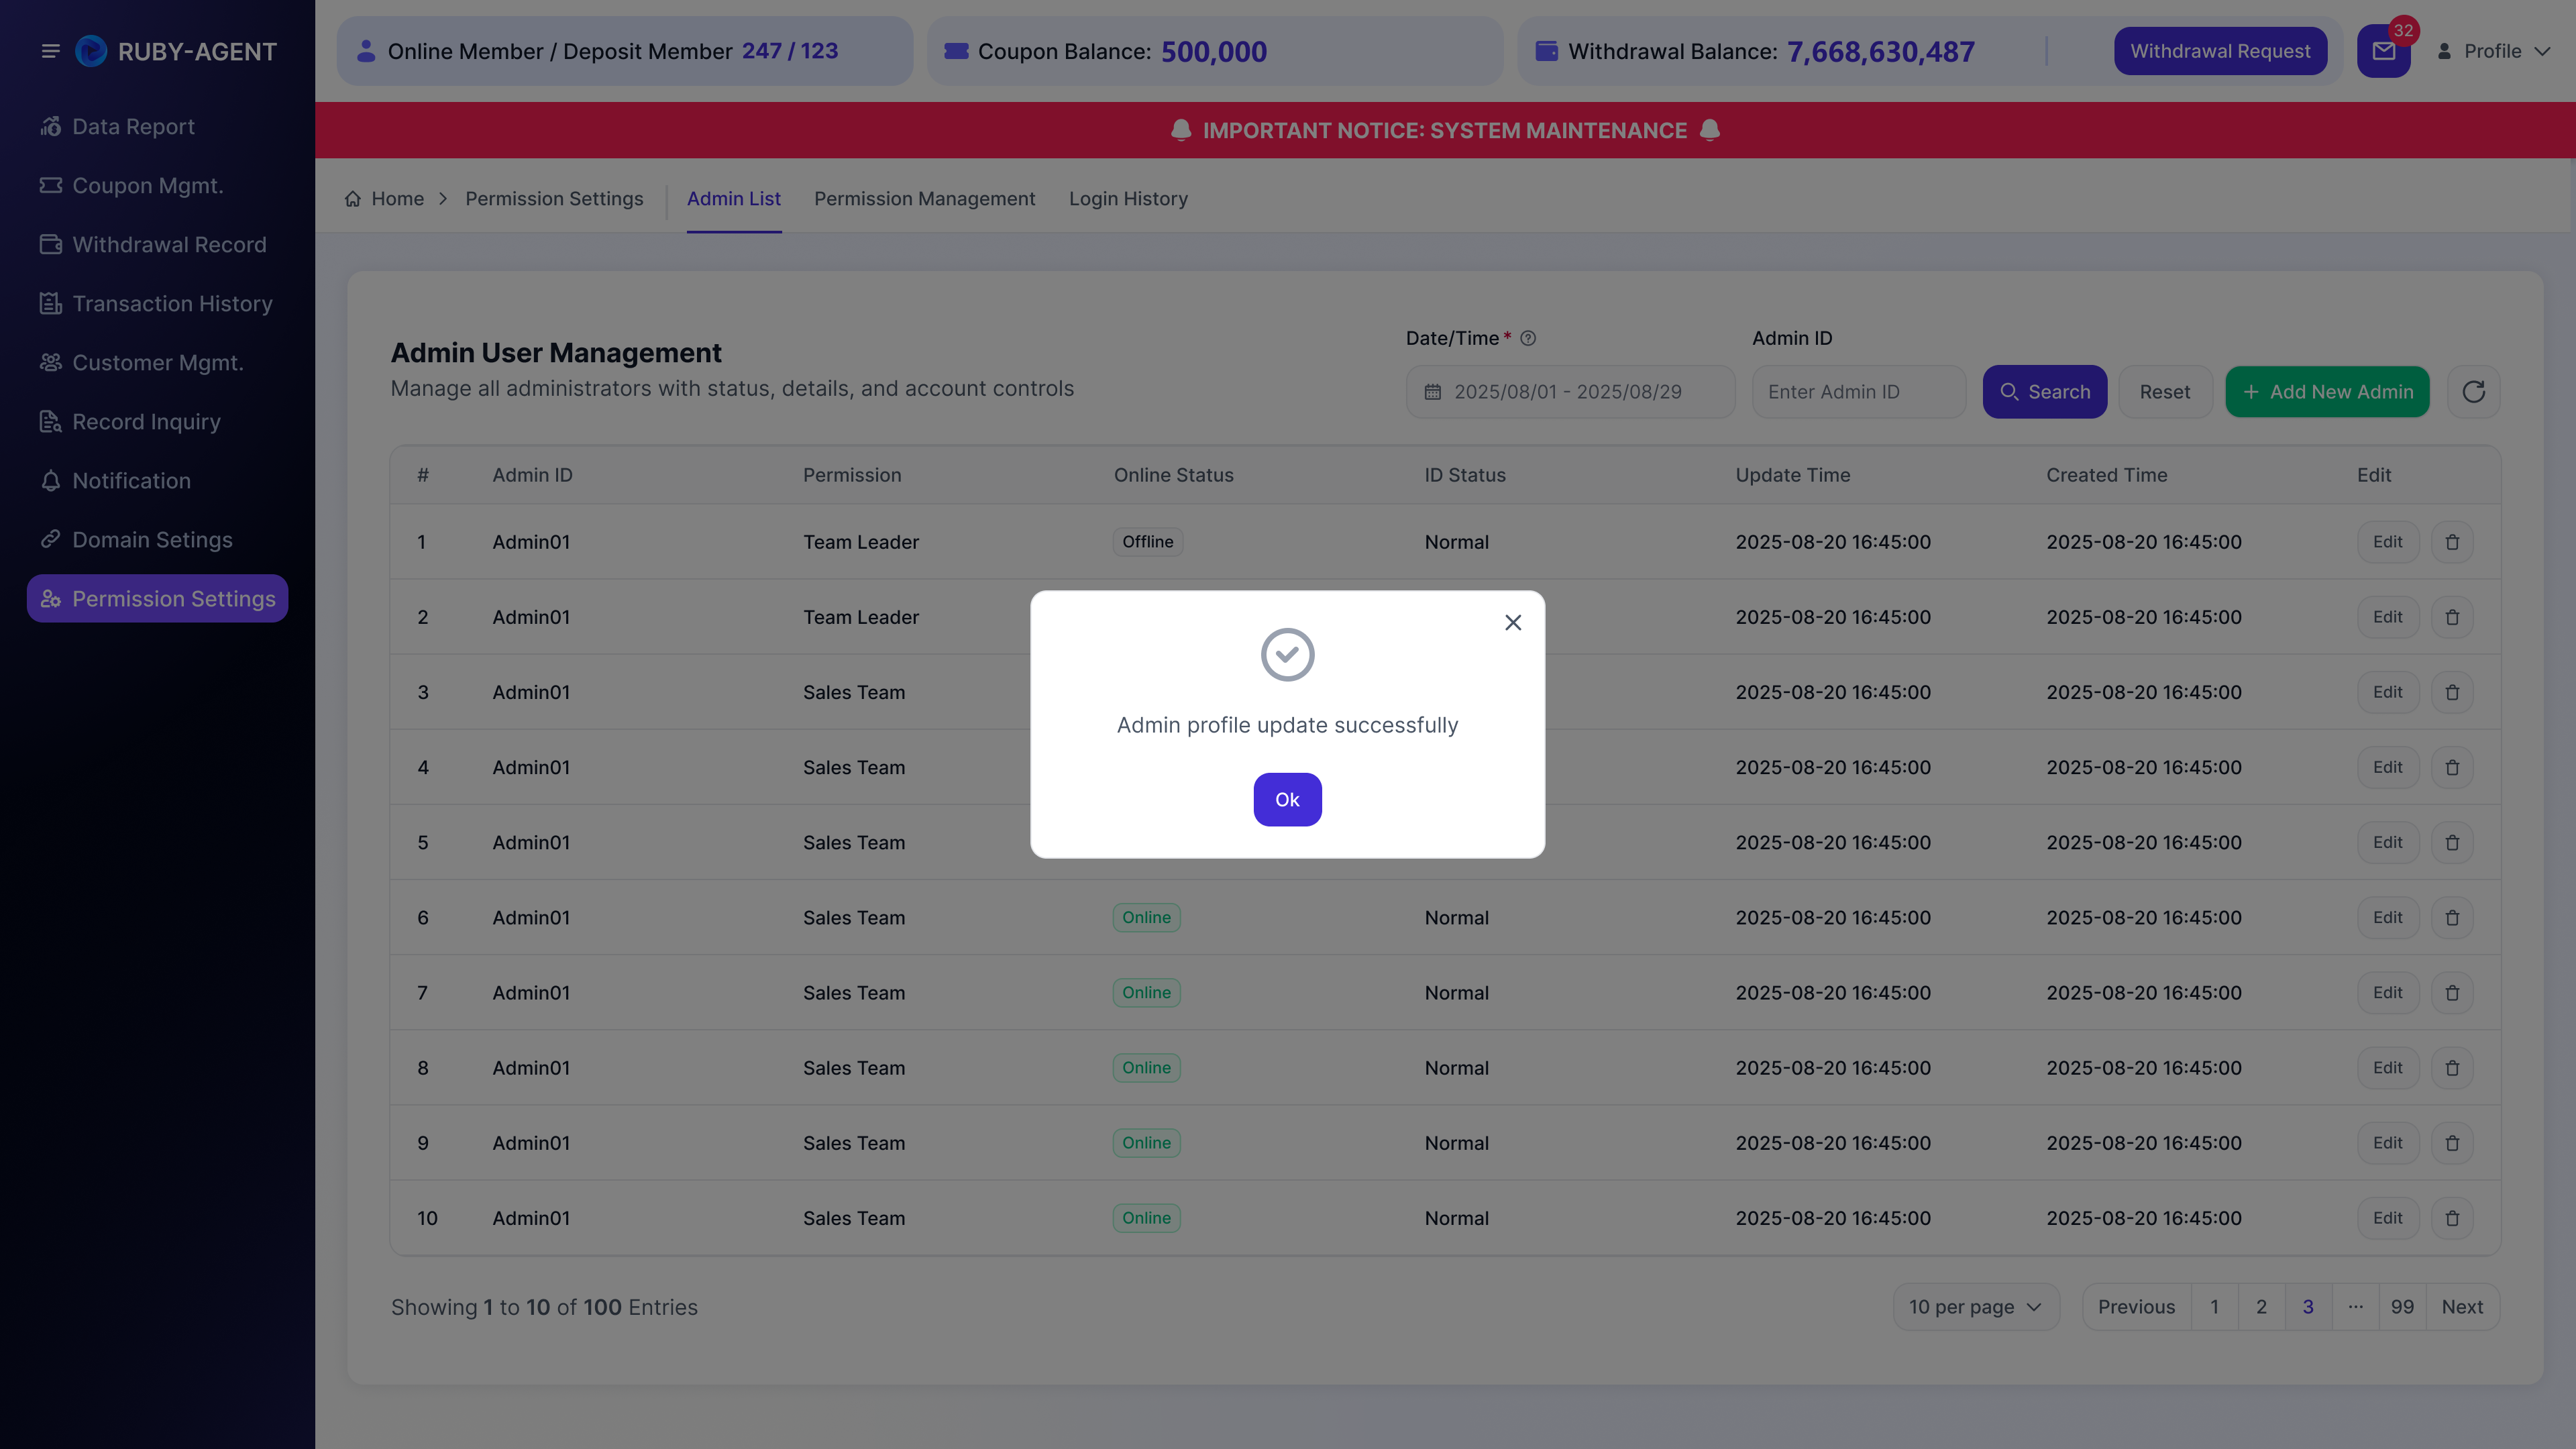Image resolution: width=2576 pixels, height=1449 pixels.
Task: Go to pagination page 99
Action: (2402, 1307)
